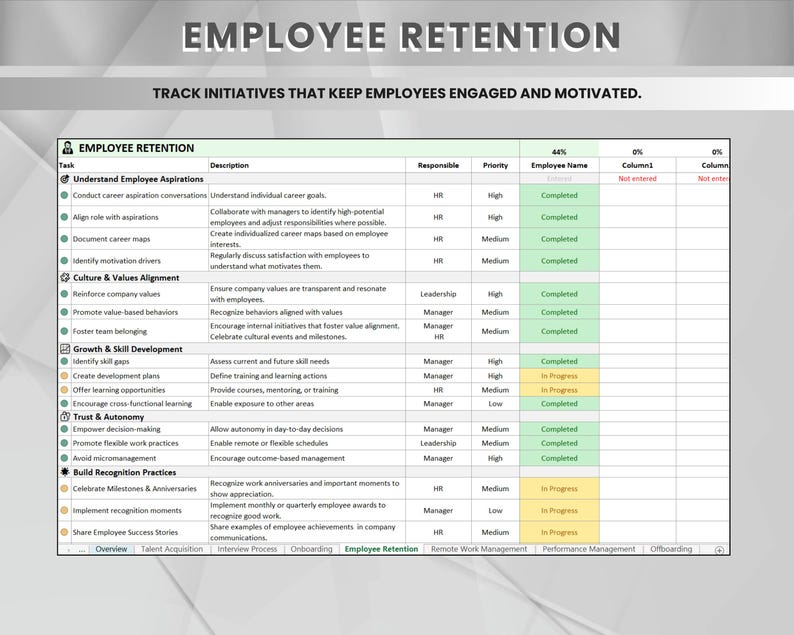Select the Employee Retention sheet tab
Viewport: 794px width, 635px height.
point(381,549)
